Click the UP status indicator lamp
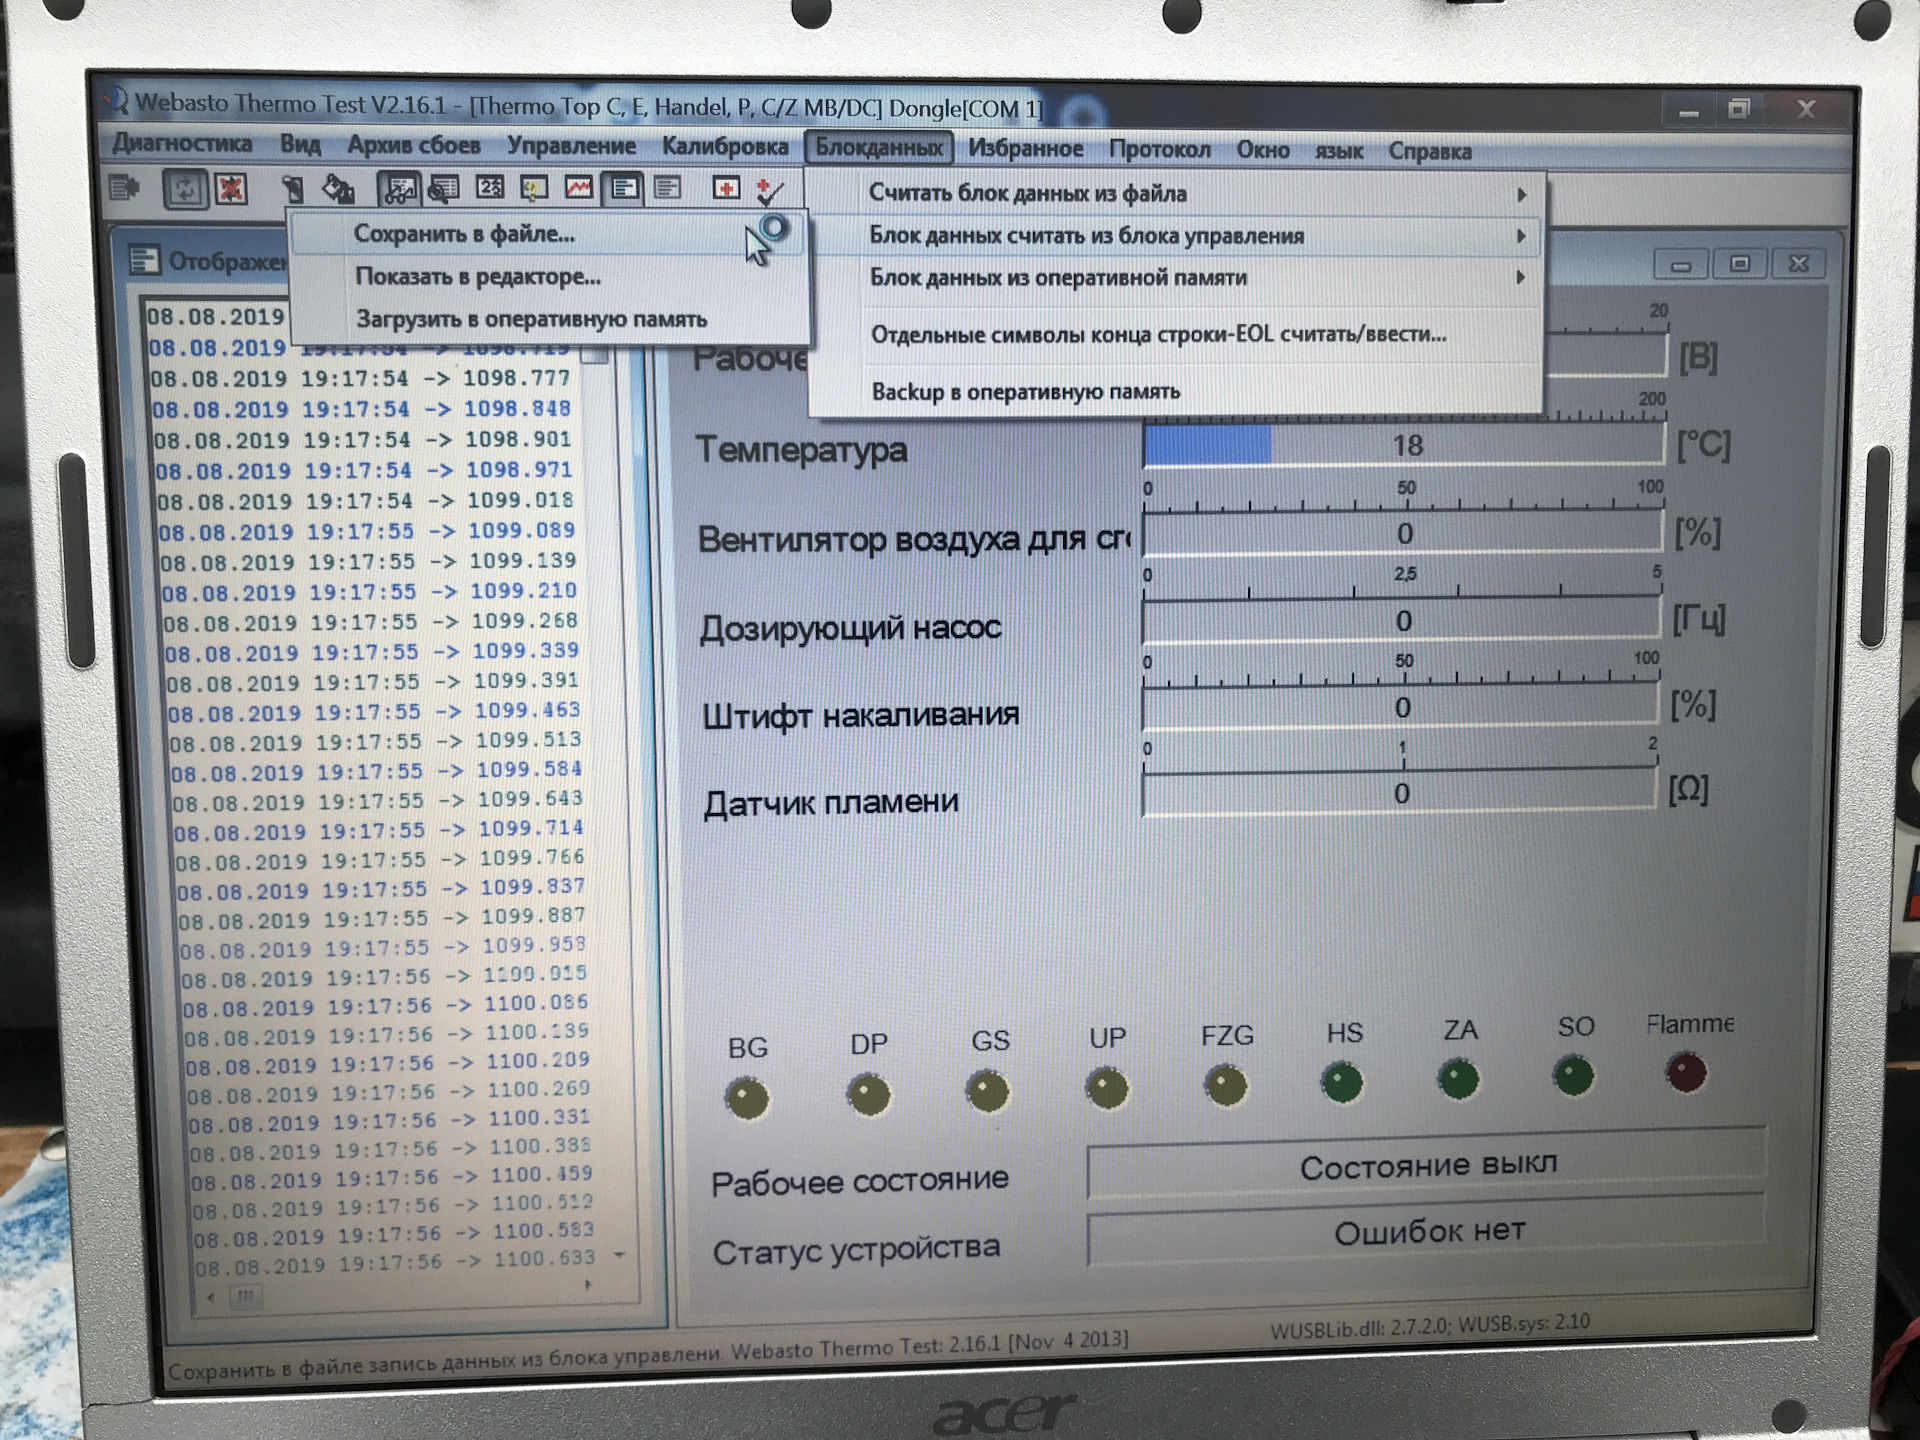1920x1440 pixels. point(1107,1087)
